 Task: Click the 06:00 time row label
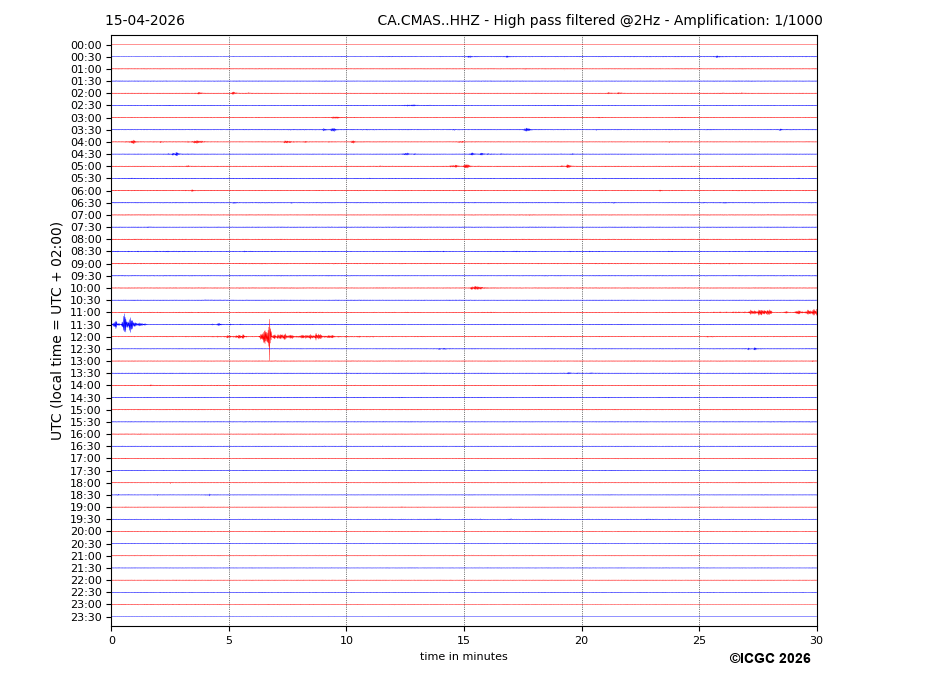point(86,191)
